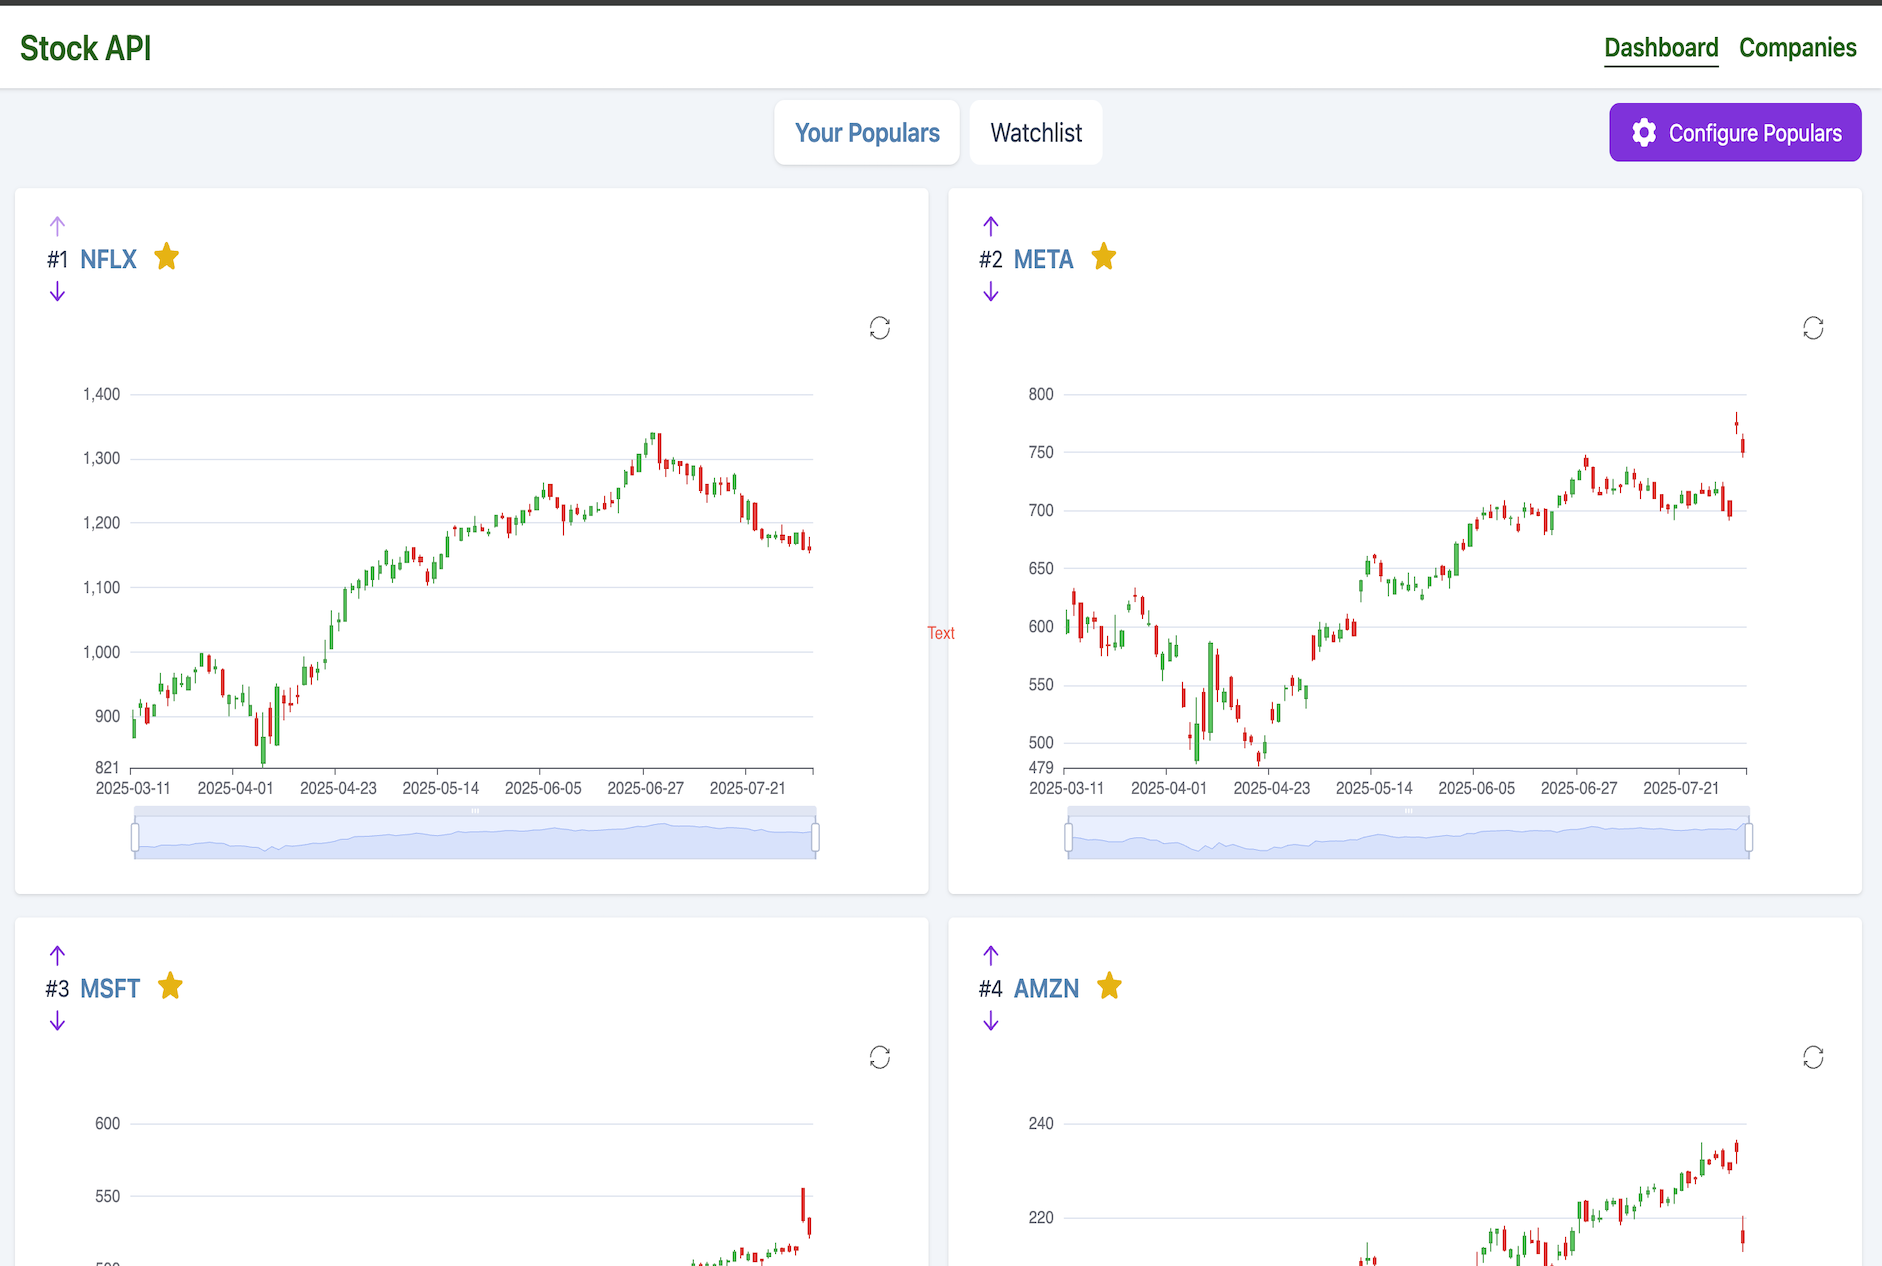This screenshot has height=1266, width=1882.
Task: Move META up in ranking
Action: coord(991,226)
